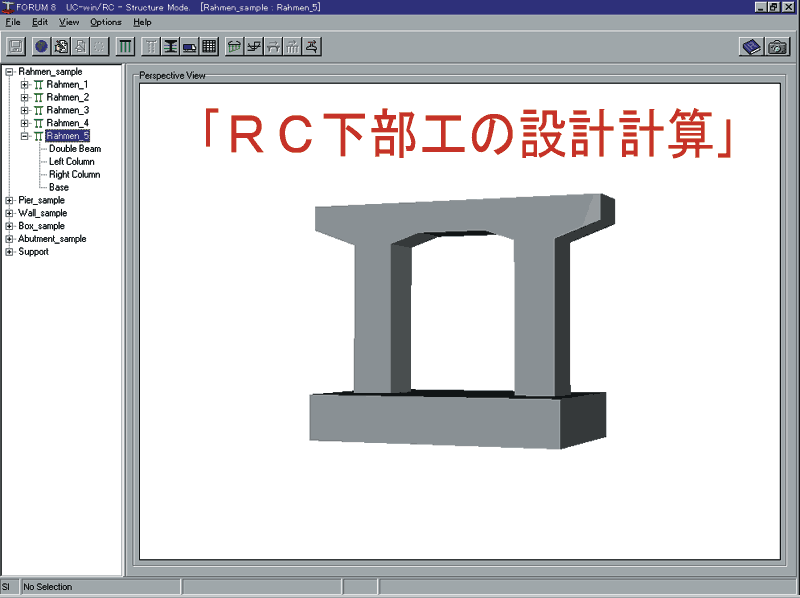Close the UC-win/RC window
The height and width of the screenshot is (598, 800).
tap(789, 7)
